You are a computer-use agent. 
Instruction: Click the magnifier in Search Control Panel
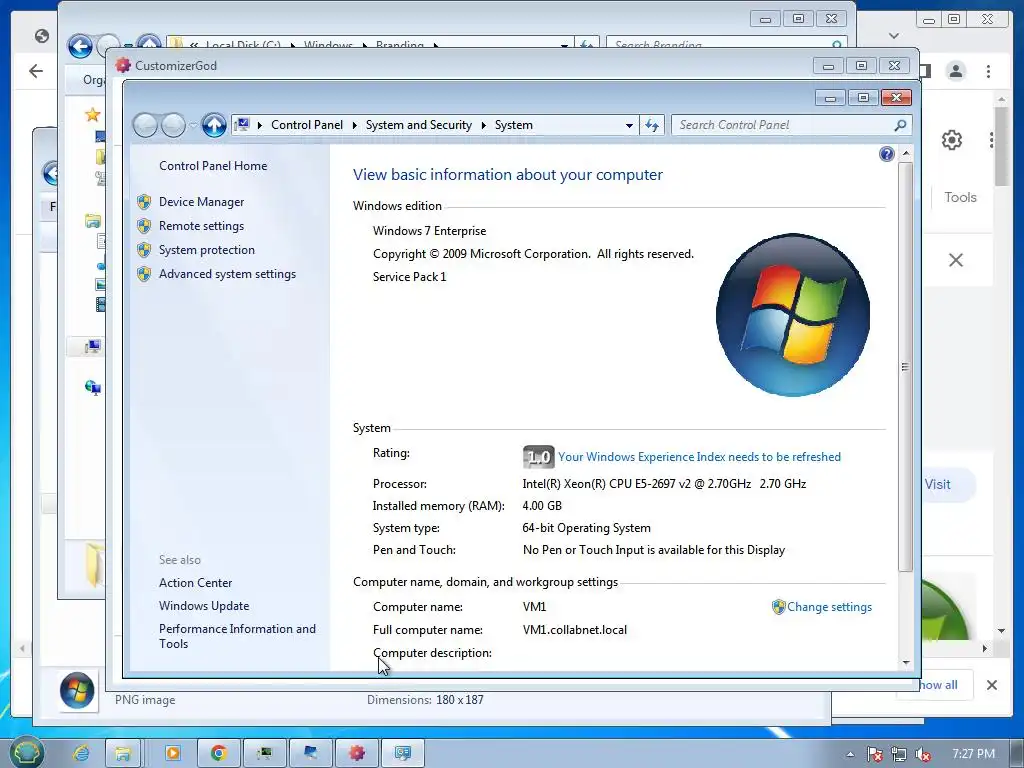(900, 125)
